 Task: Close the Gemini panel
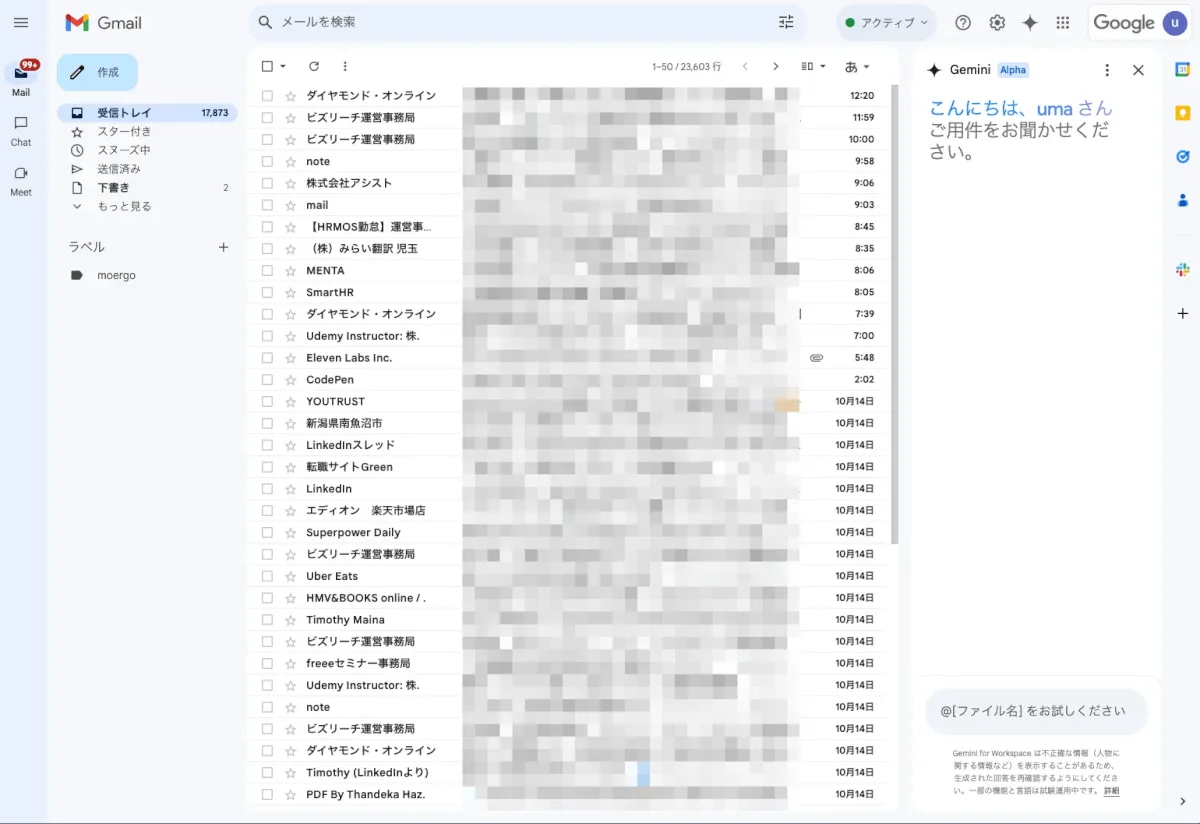tap(1138, 70)
